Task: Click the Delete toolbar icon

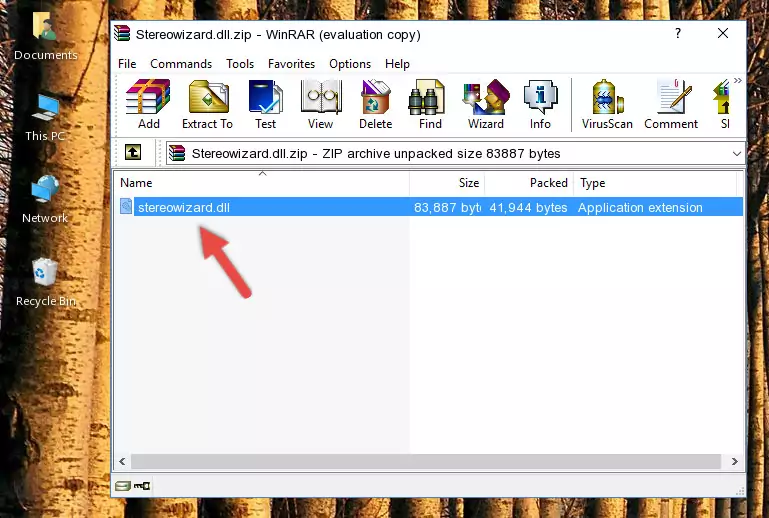Action: pyautogui.click(x=375, y=104)
